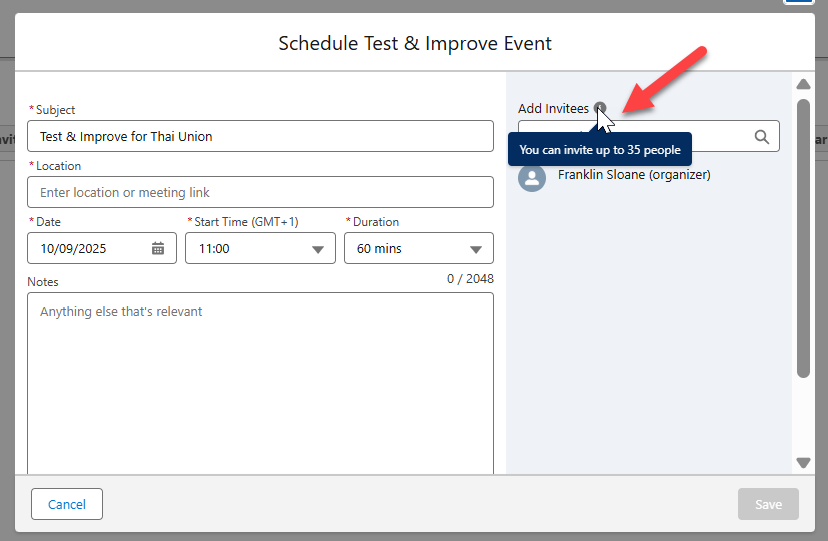The width and height of the screenshot is (828, 541).
Task: Click the Date field showing 10/09/2025
Action: coord(90,249)
